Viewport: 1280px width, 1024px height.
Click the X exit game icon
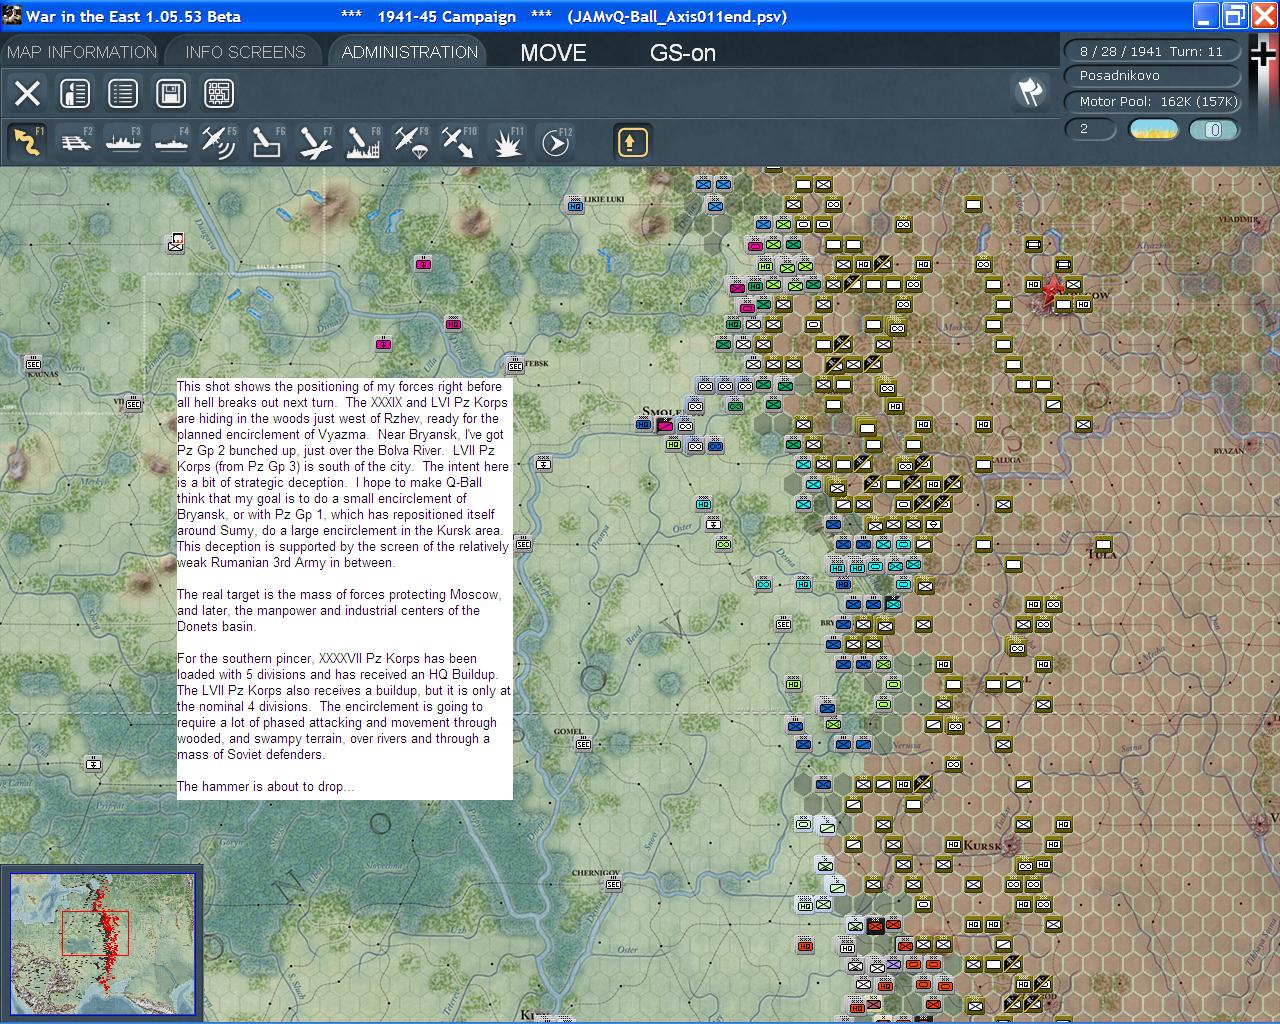(27, 94)
